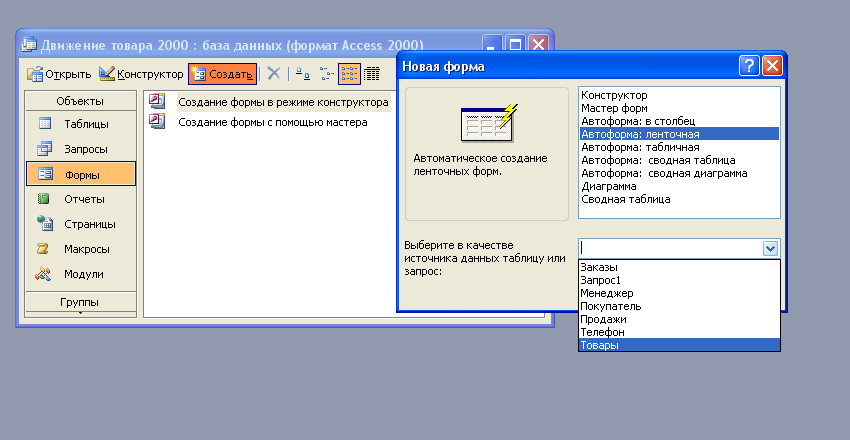Choose Конструктор in the form type list
This screenshot has width=850, height=440.
click(679, 95)
